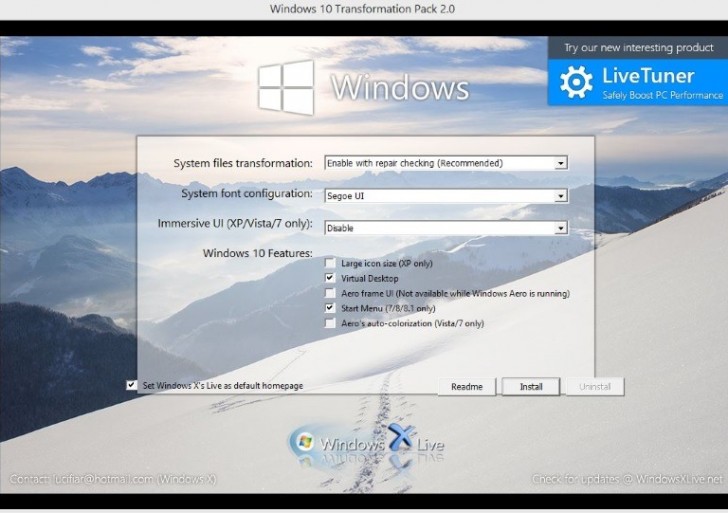Click the Windows X Live logo
728x513 pixels.
point(366,442)
